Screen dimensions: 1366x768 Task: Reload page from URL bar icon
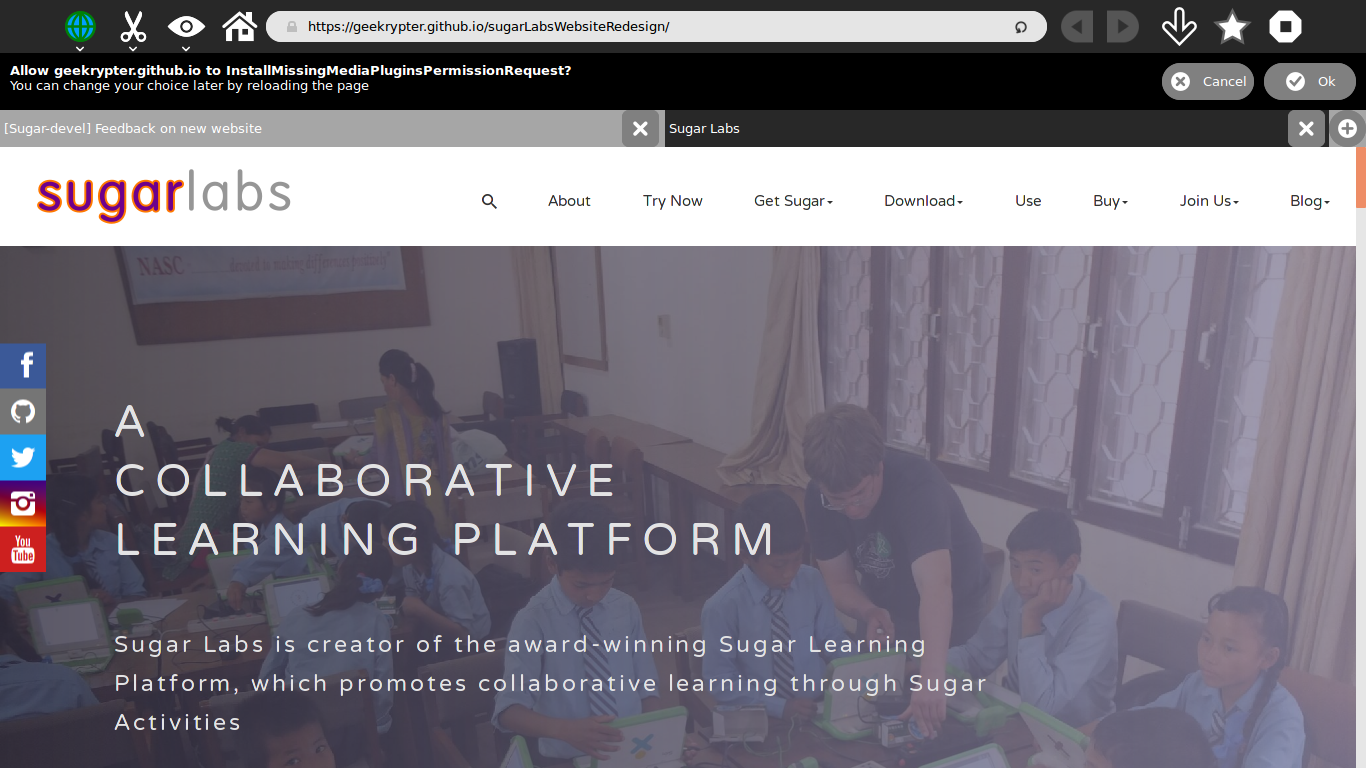coord(1021,27)
